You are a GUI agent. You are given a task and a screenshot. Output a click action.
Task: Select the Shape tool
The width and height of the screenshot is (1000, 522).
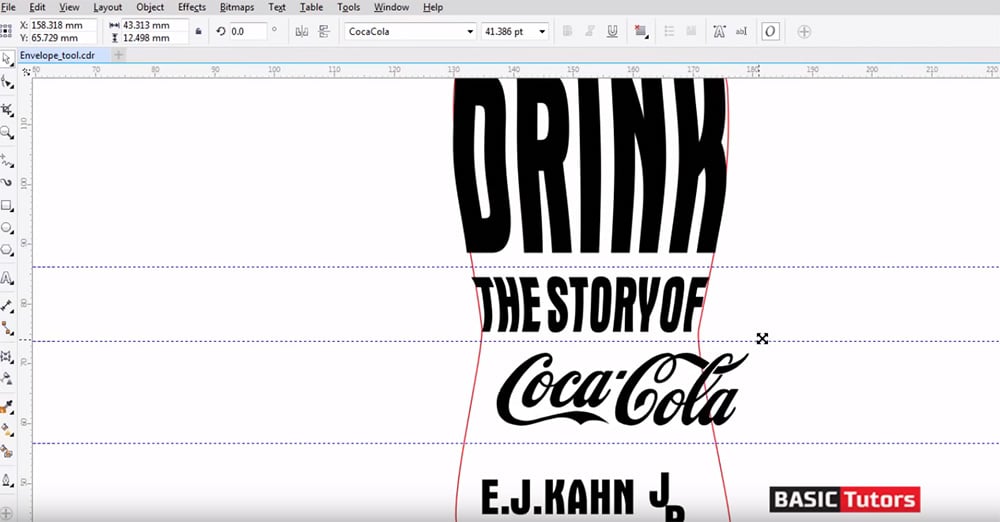point(7,82)
